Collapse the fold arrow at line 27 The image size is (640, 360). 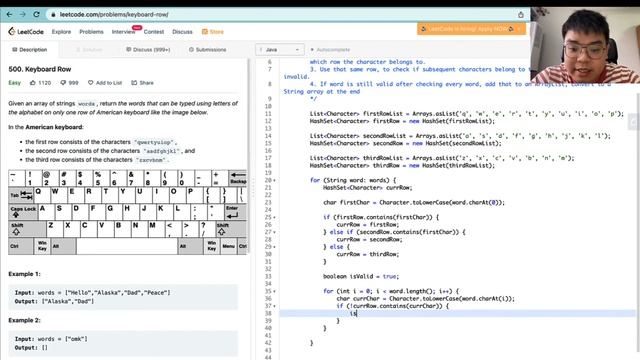(274, 232)
